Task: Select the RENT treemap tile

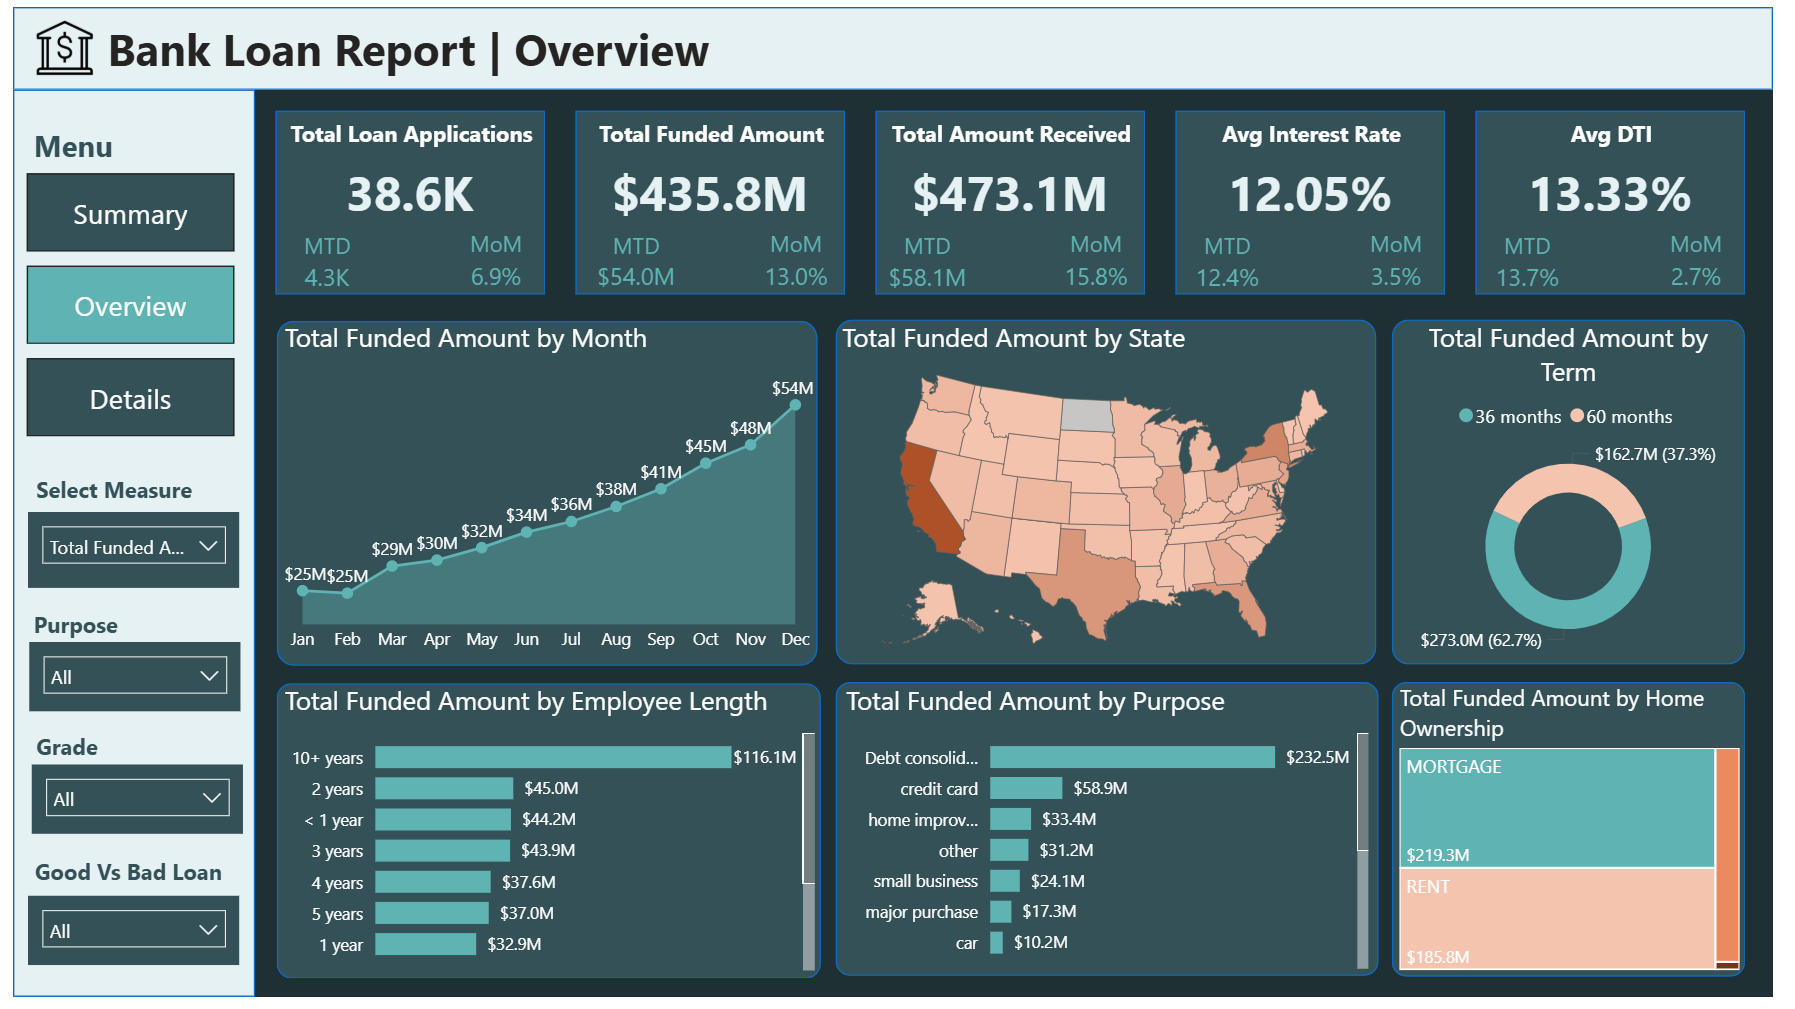Action: click(1556, 917)
